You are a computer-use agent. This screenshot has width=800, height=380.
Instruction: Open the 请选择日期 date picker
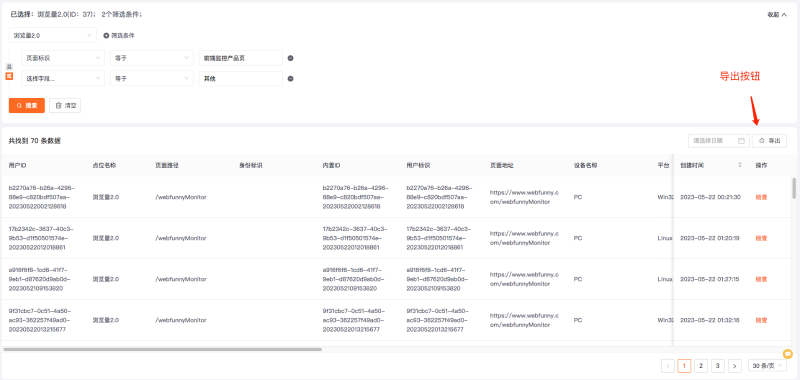[718, 141]
